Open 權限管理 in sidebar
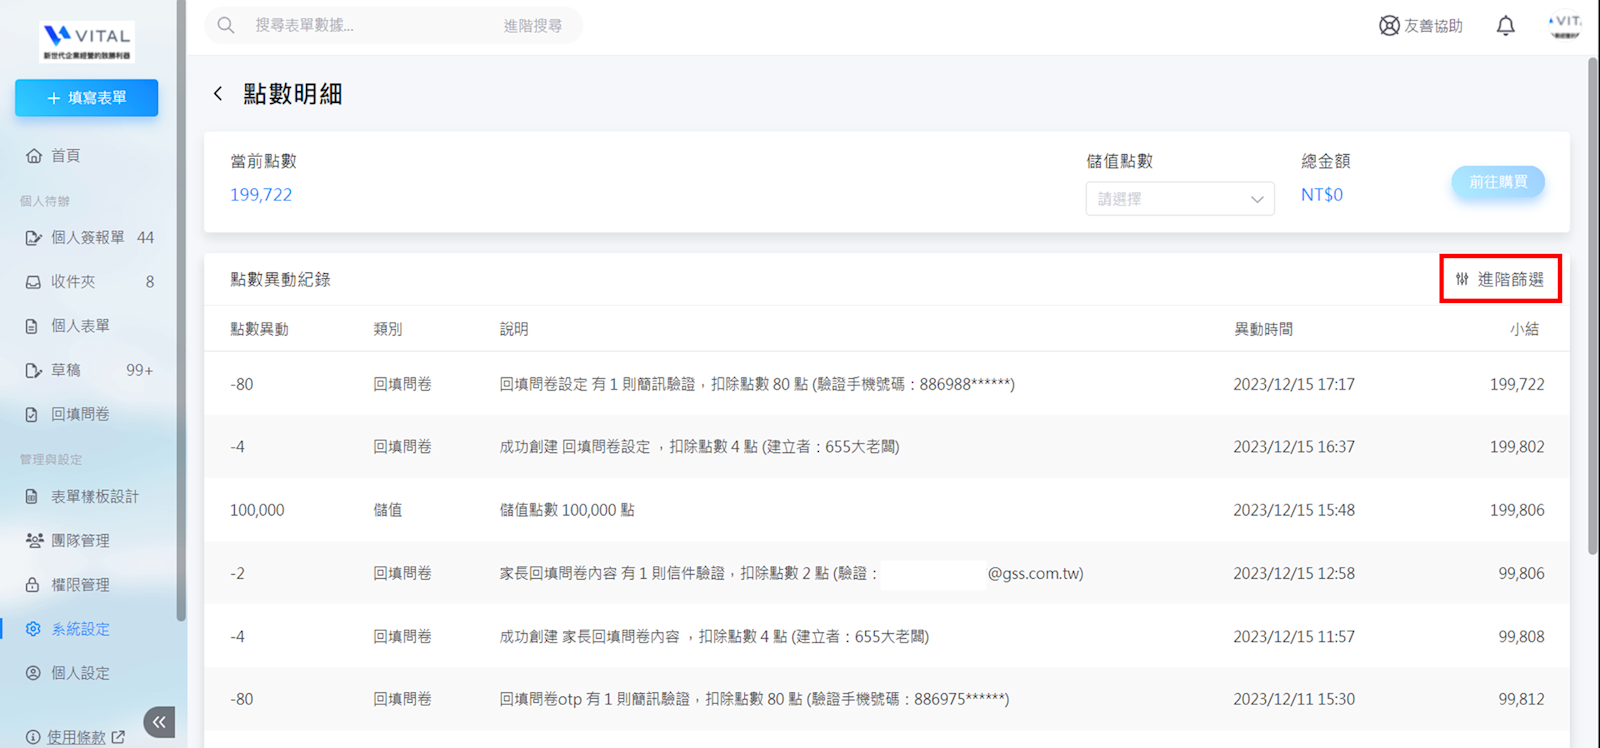This screenshot has height=748, width=1600. pos(80,585)
